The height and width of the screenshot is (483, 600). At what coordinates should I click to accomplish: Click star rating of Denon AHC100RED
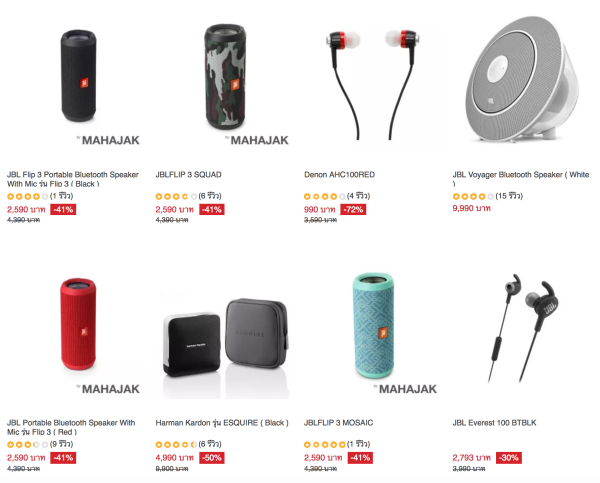click(324, 197)
